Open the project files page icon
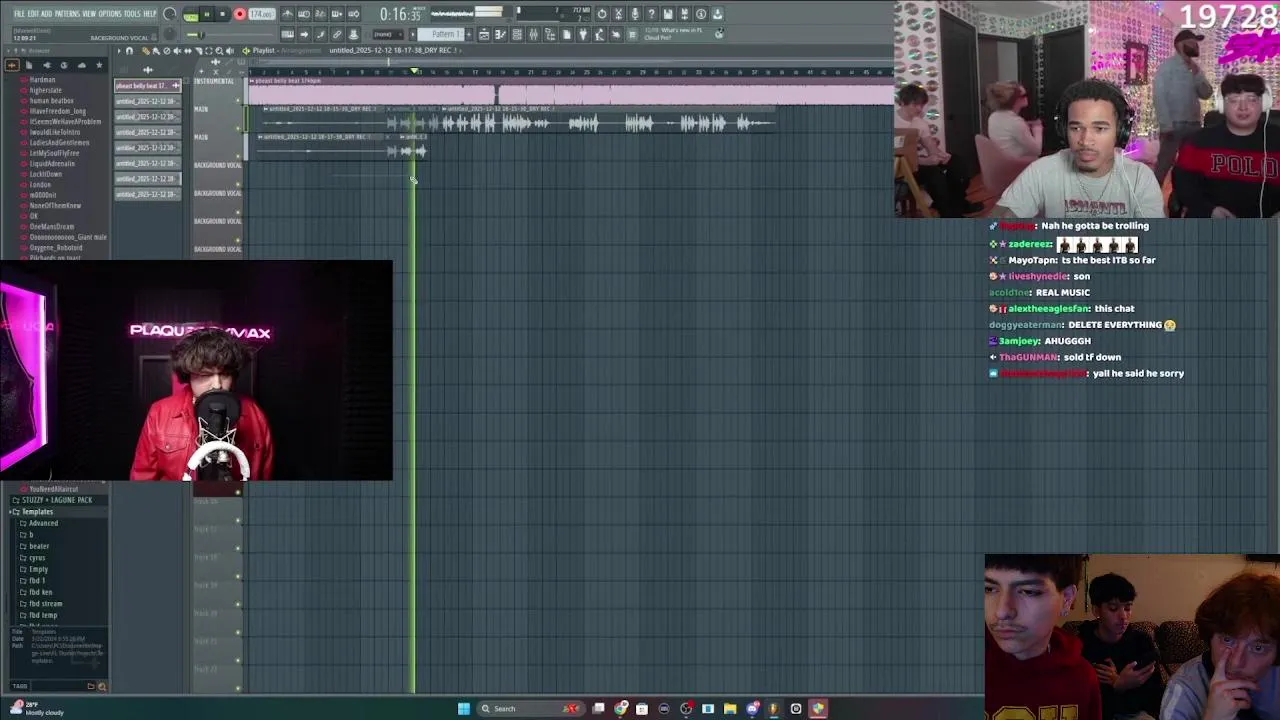Image resolution: width=1280 pixels, height=720 pixels. click(x=566, y=34)
